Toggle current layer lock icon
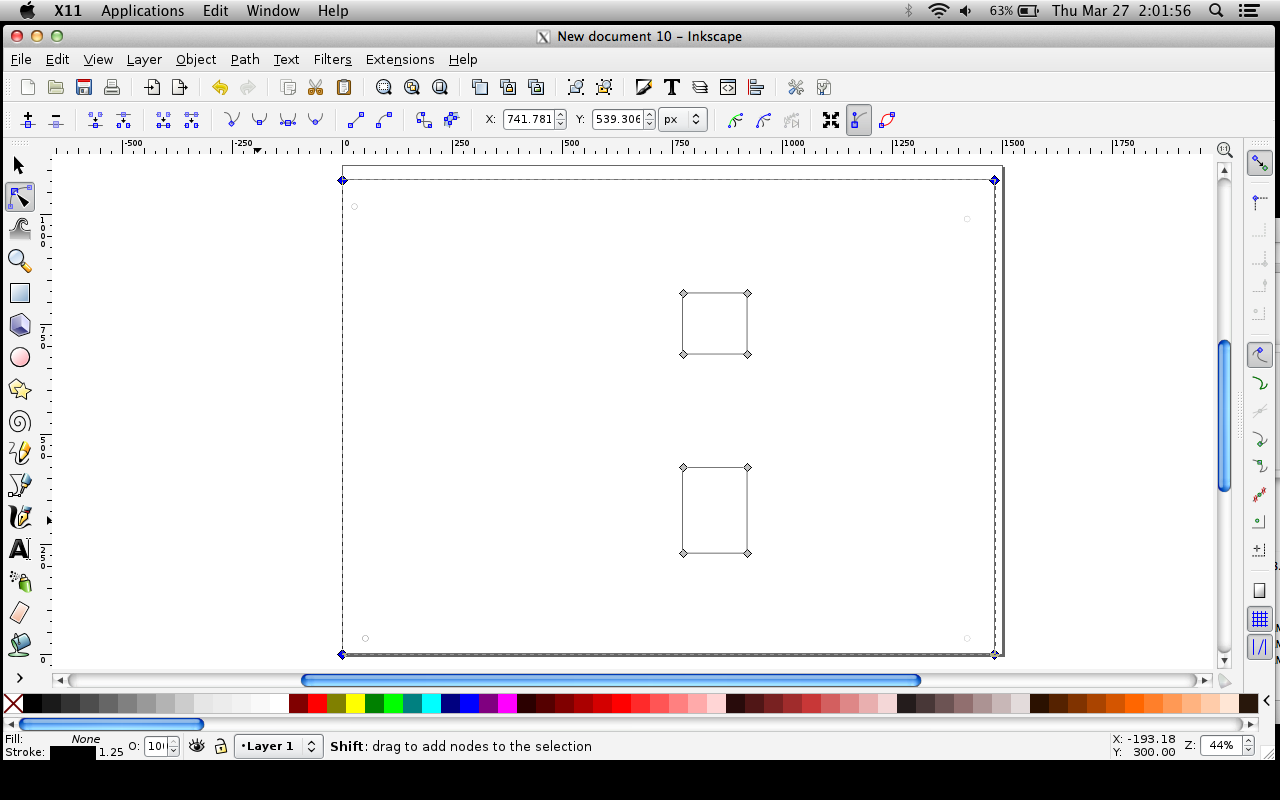The height and width of the screenshot is (800, 1280). (221, 746)
